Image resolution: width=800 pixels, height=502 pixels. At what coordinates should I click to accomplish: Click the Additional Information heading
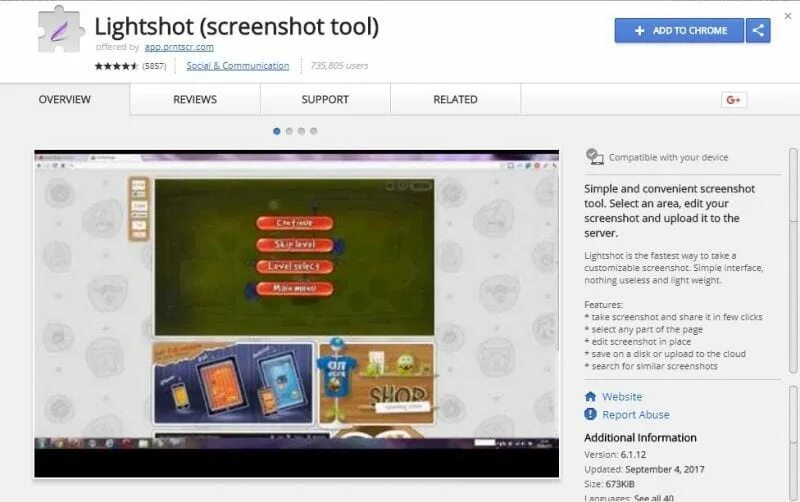pos(640,438)
